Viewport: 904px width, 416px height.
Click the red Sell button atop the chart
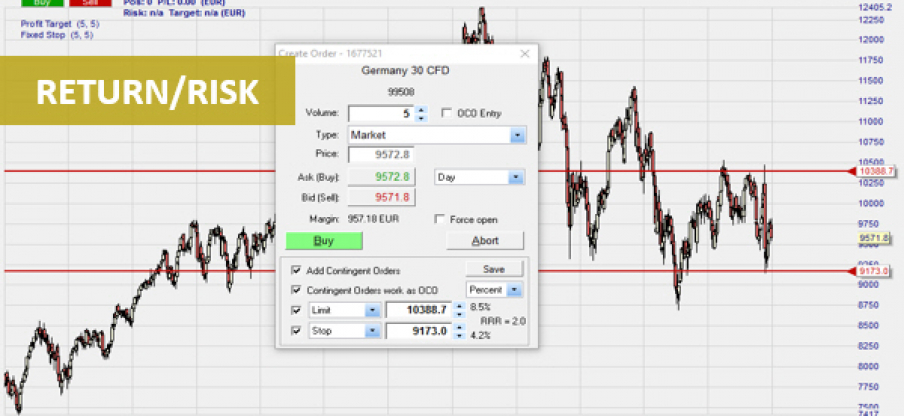pos(91,3)
